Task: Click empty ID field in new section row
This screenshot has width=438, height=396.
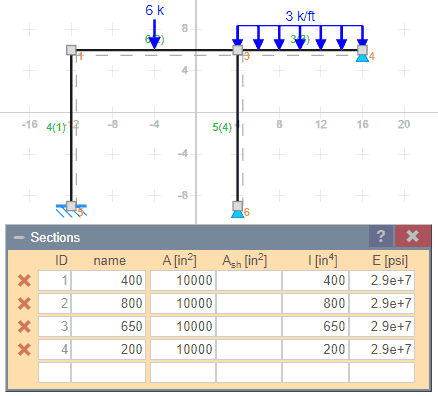Action: (54, 372)
